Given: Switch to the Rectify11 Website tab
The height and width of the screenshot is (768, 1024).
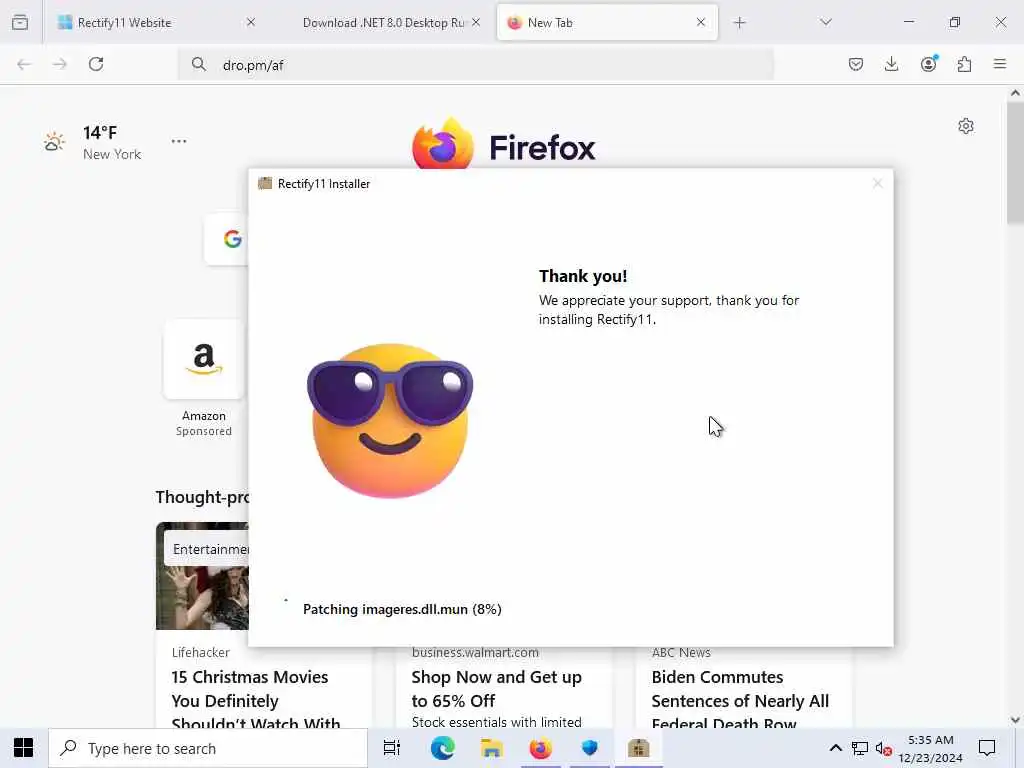Looking at the screenshot, I should (x=157, y=22).
